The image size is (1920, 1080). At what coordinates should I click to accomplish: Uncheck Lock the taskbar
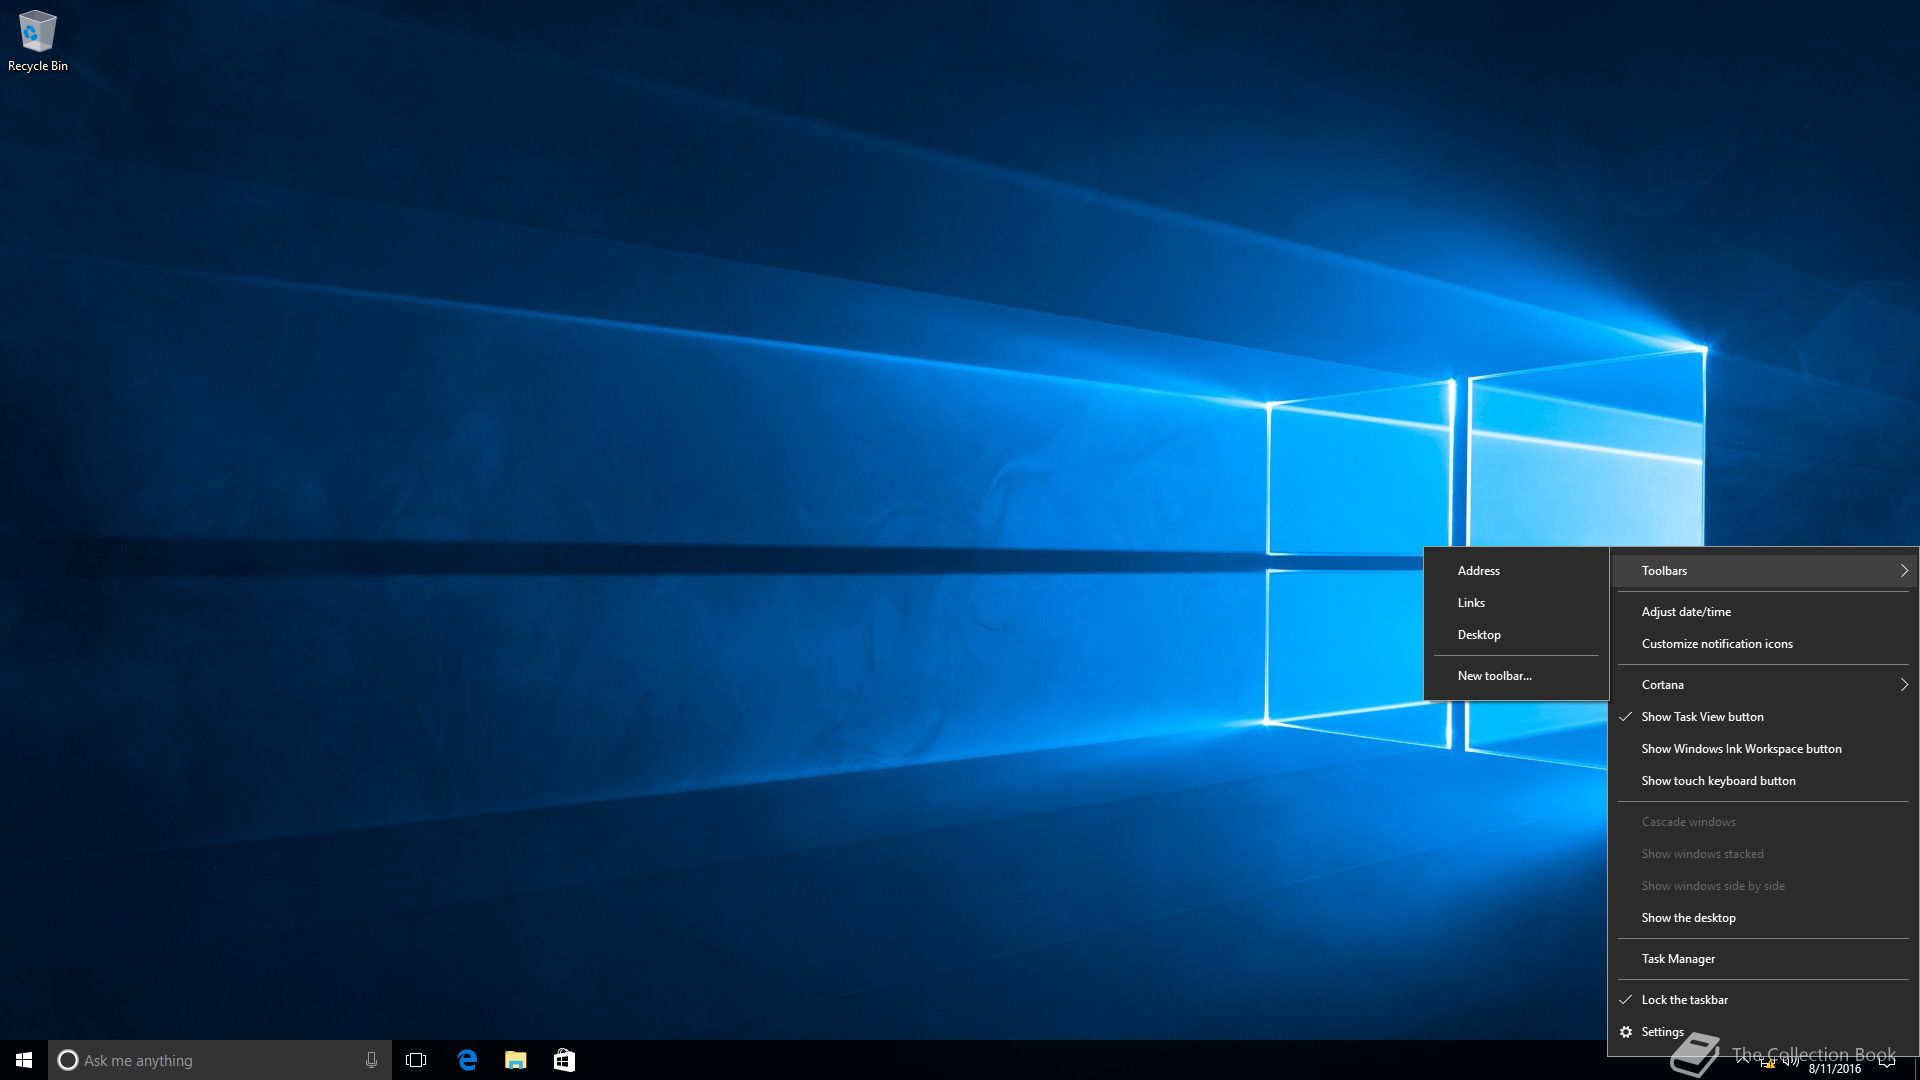[1764, 1000]
